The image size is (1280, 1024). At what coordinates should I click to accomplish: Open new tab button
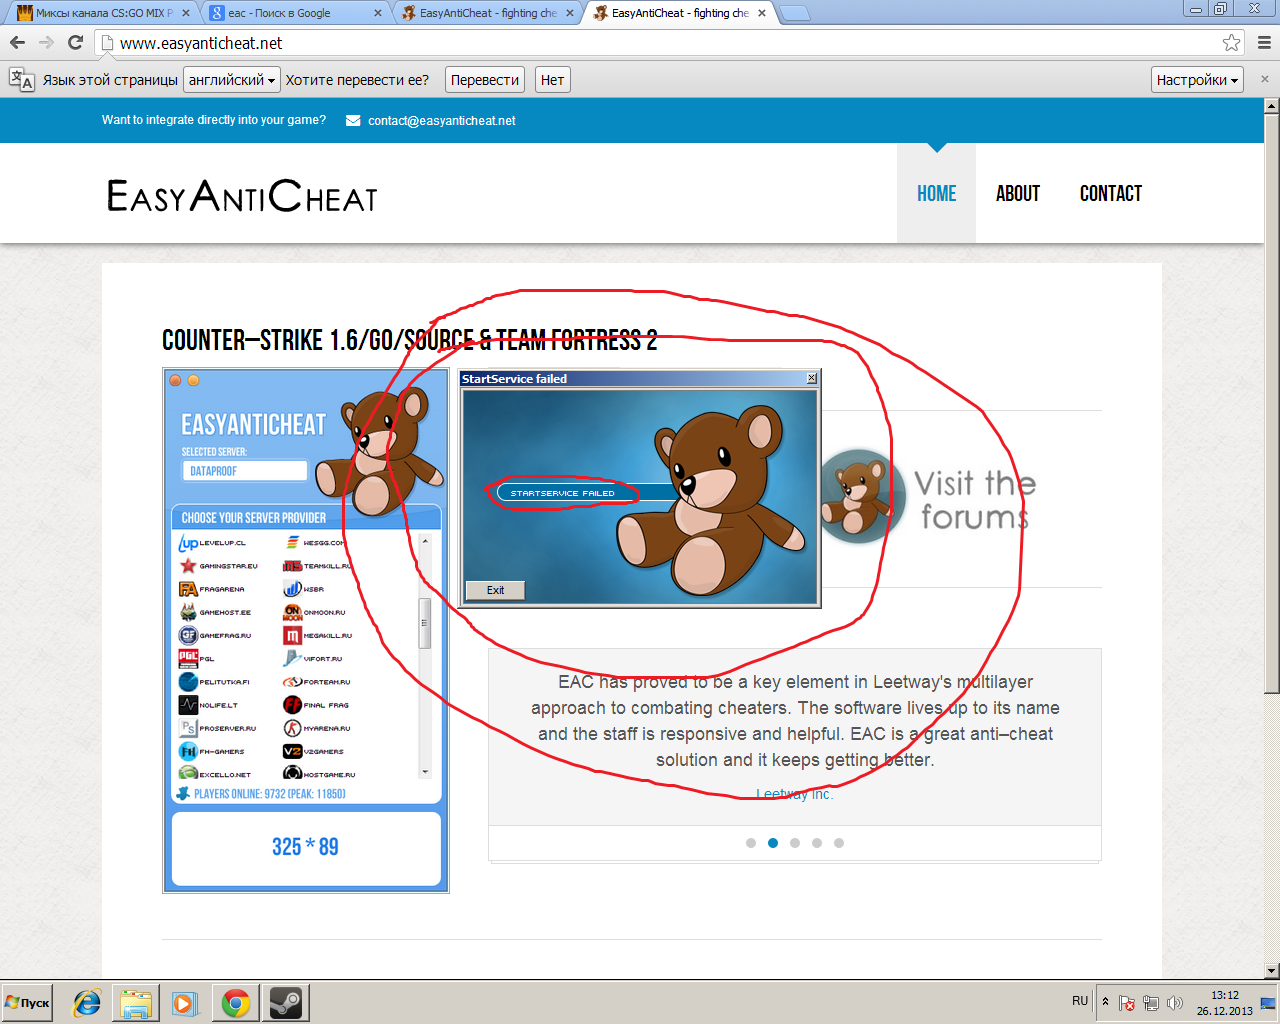[x=794, y=14]
